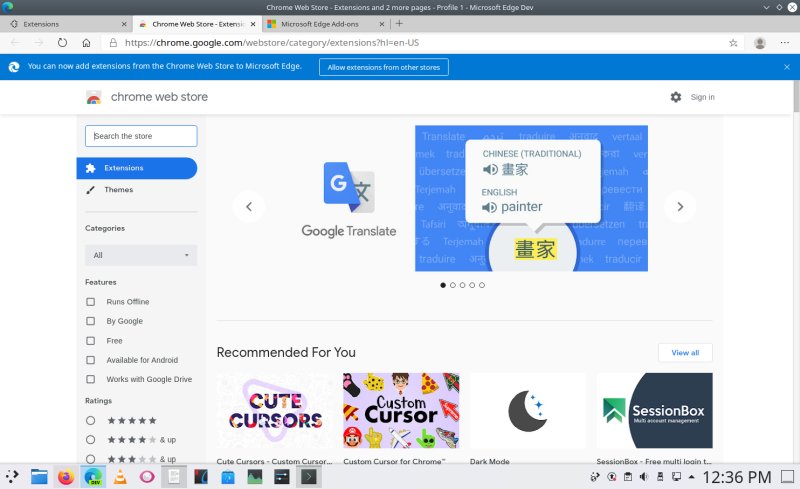Expand hidden system tray icons arrow
800x489 pixels.
pyautogui.click(x=691, y=477)
